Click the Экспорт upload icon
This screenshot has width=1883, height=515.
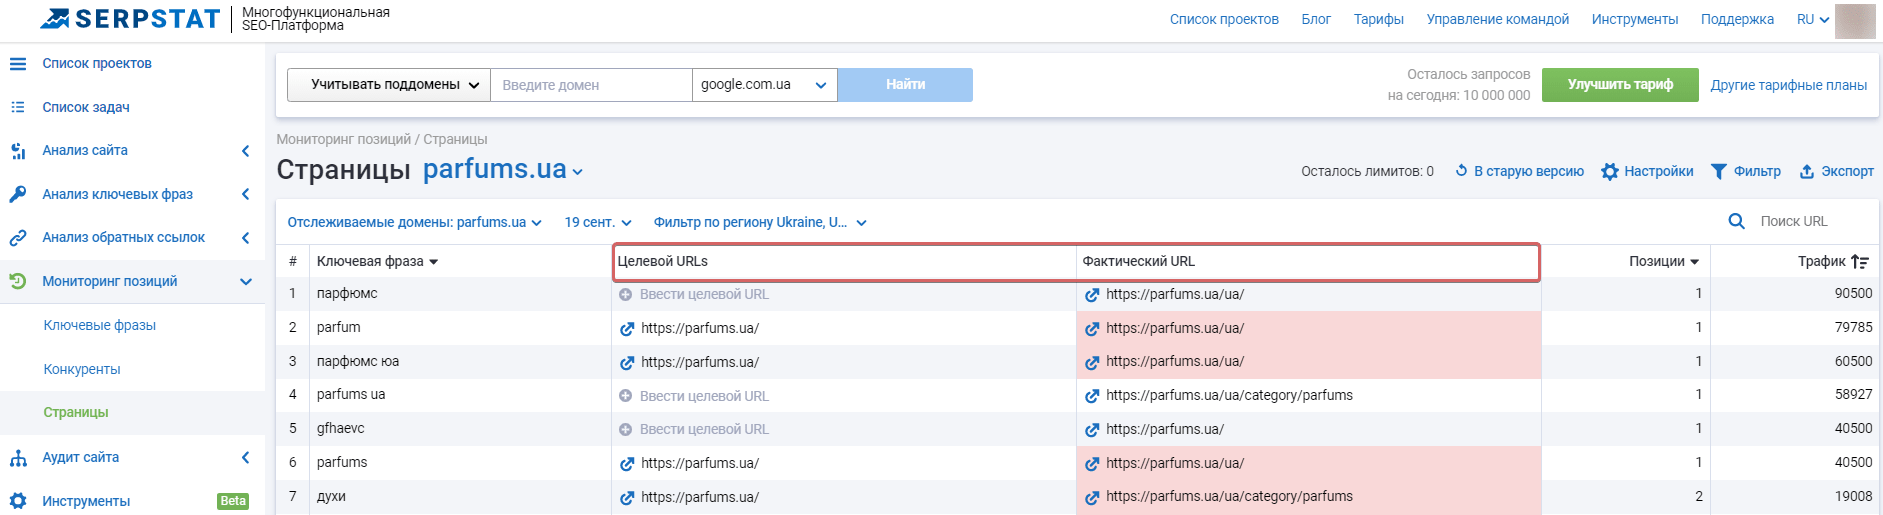(x=1807, y=172)
